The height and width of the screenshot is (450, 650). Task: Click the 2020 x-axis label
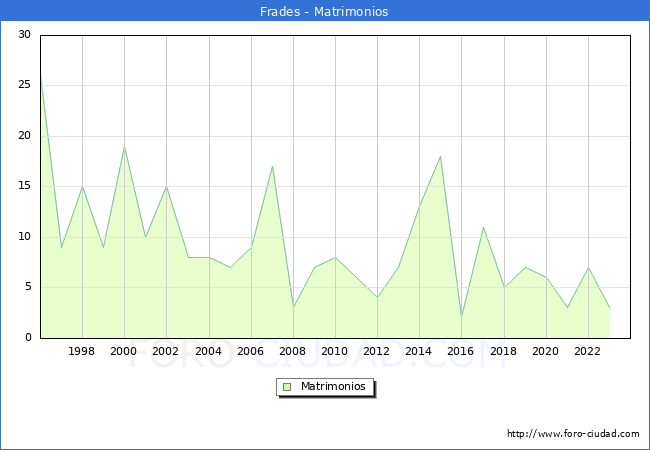click(546, 351)
